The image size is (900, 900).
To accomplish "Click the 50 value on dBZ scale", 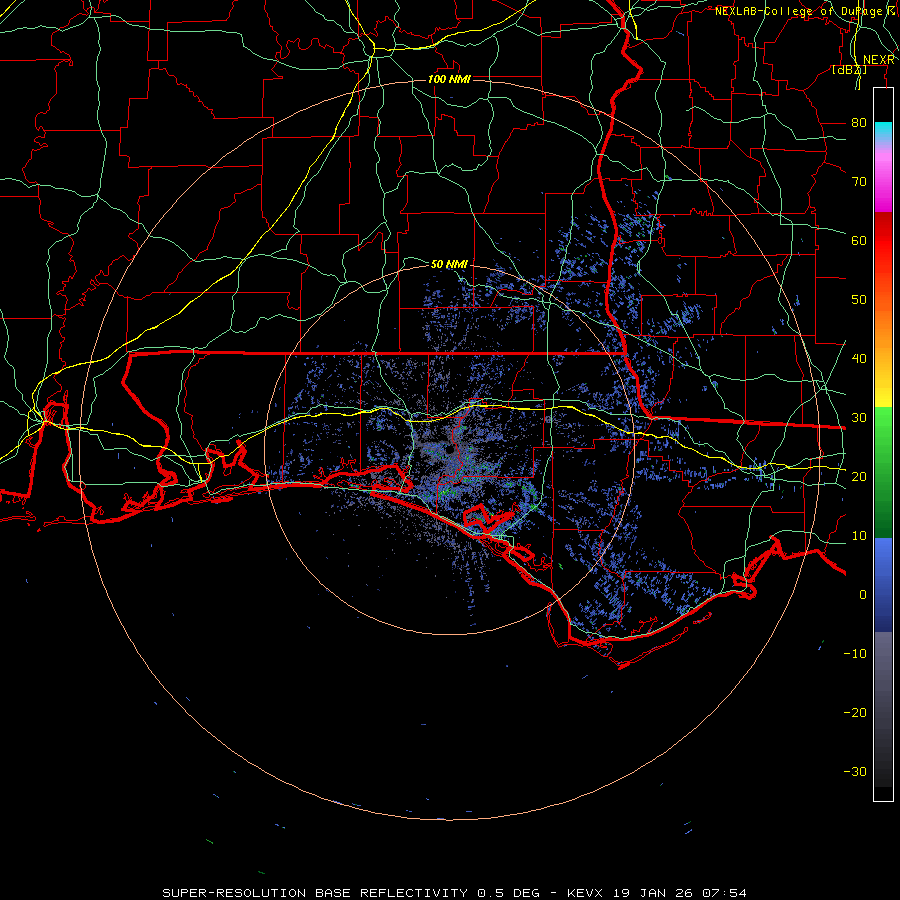I will (859, 300).
